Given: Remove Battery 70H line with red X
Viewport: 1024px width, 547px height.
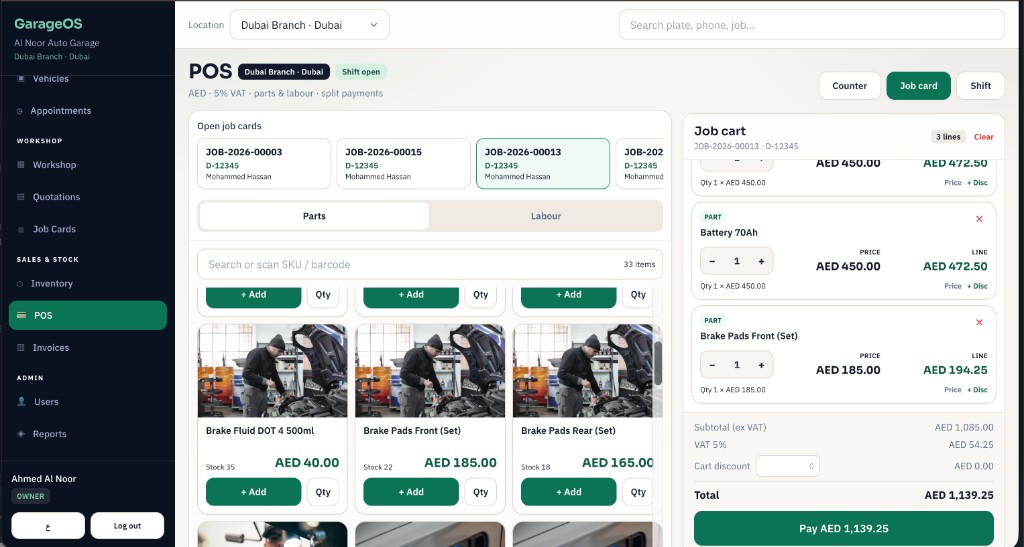Looking at the screenshot, I should pos(979,219).
